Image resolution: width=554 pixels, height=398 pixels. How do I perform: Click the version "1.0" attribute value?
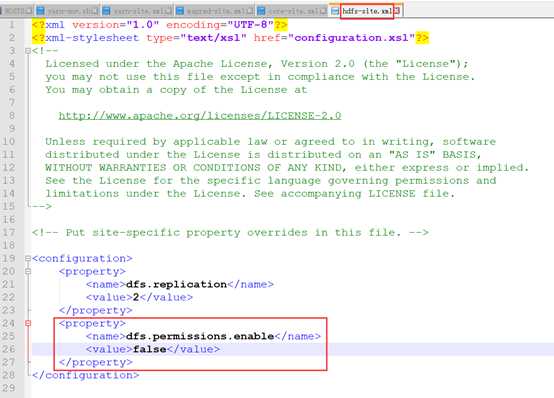coord(143,25)
